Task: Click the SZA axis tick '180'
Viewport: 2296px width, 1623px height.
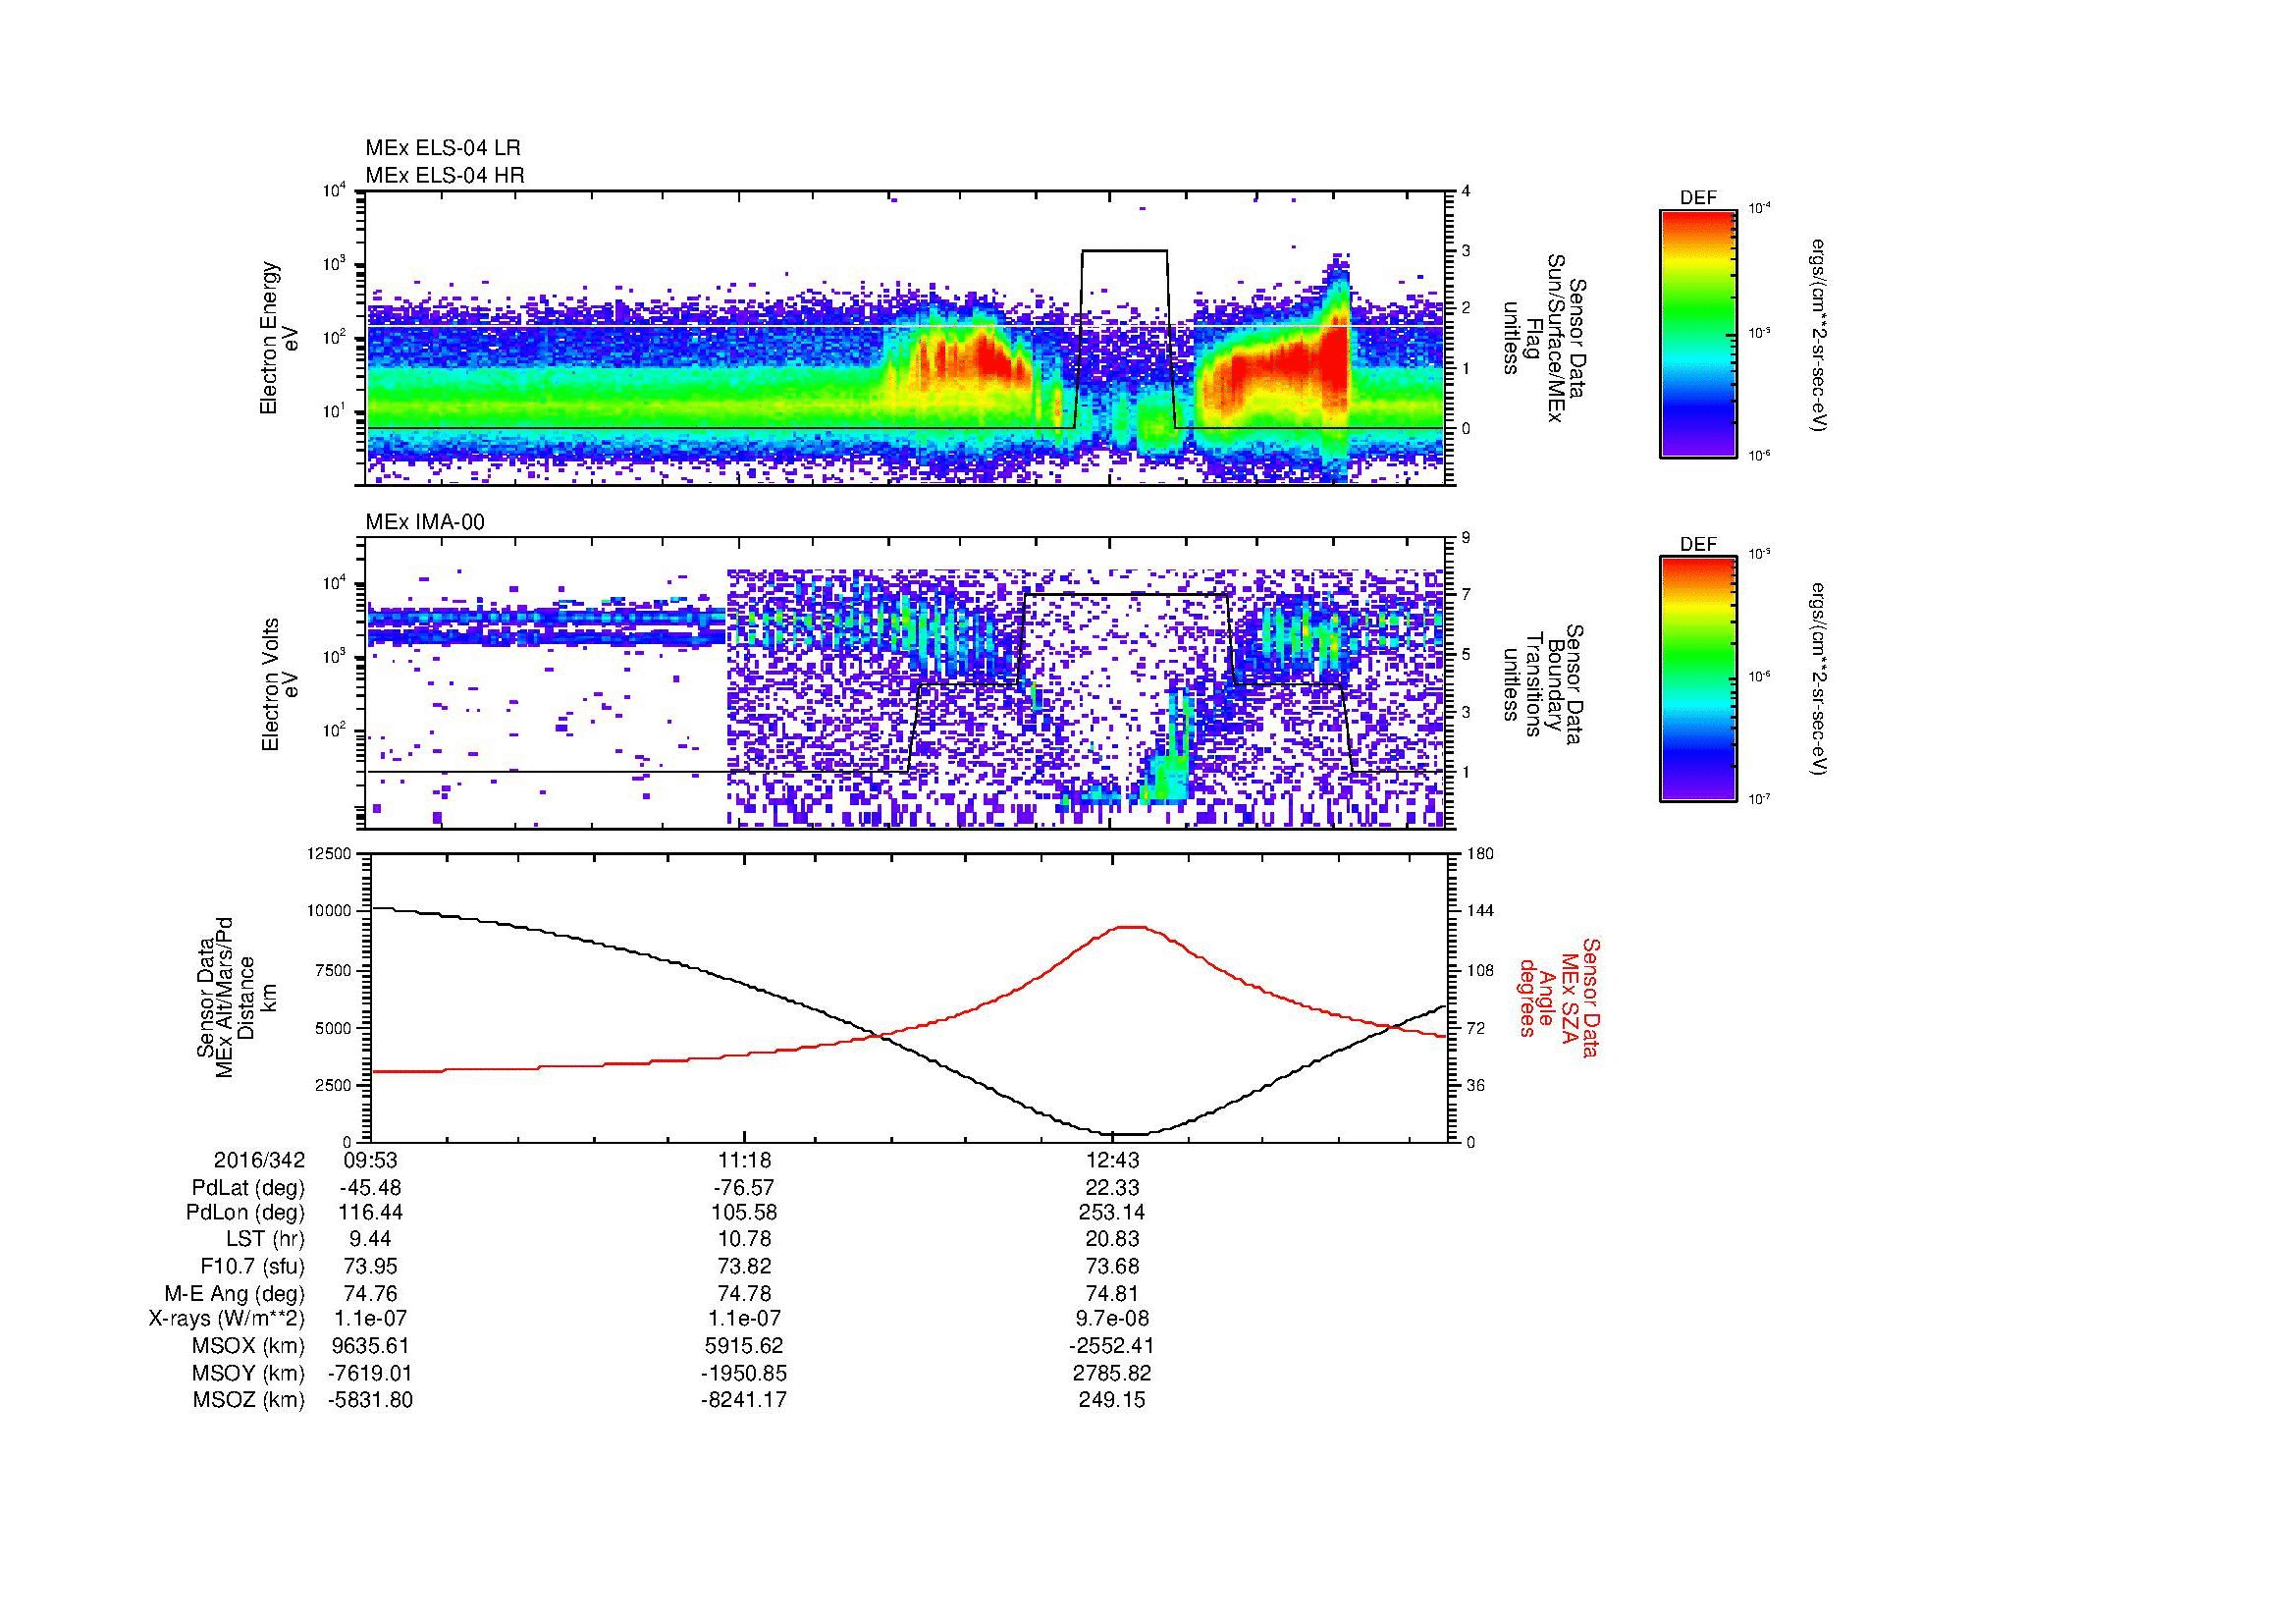Action: point(1482,853)
